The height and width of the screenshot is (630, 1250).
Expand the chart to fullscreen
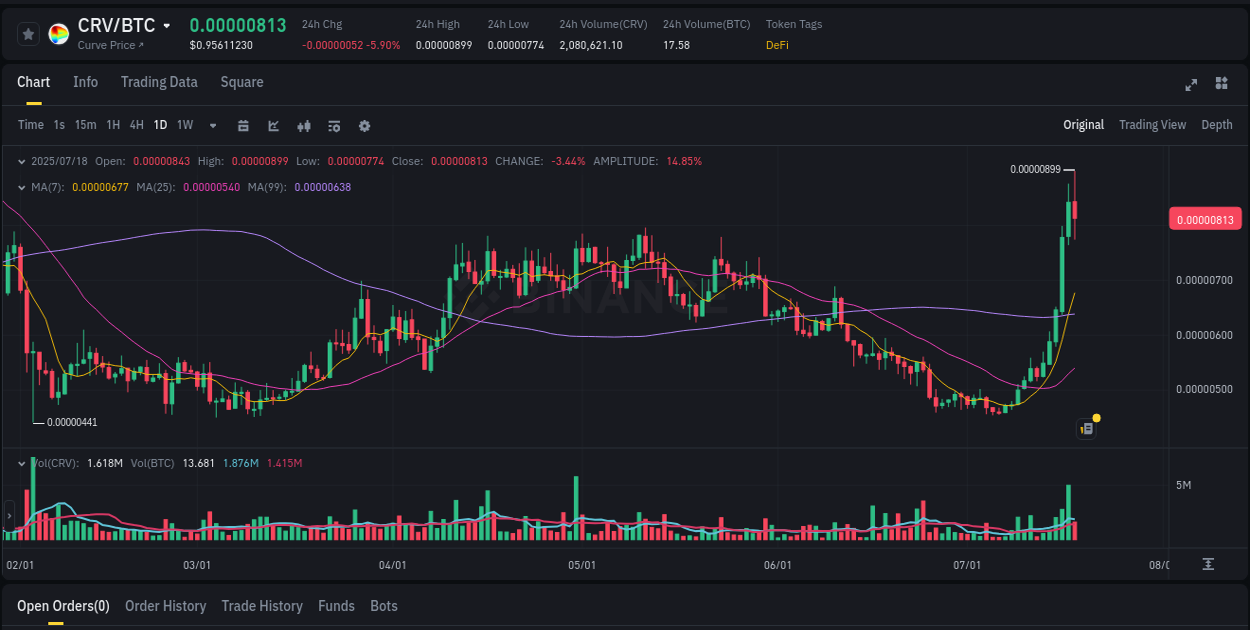click(1191, 85)
